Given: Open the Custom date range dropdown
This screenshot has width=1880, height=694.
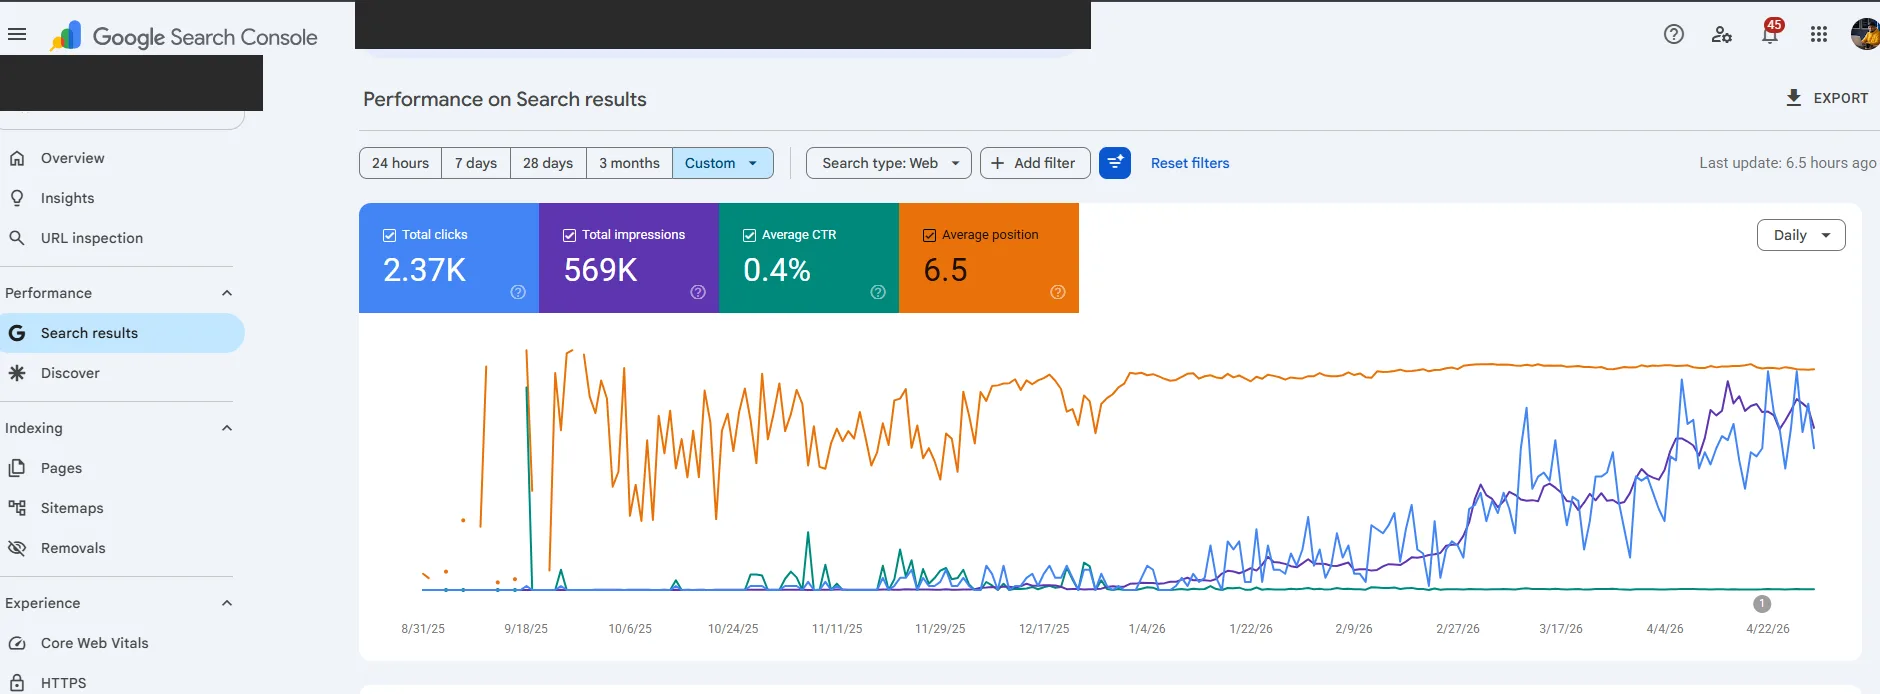Looking at the screenshot, I should pos(723,163).
